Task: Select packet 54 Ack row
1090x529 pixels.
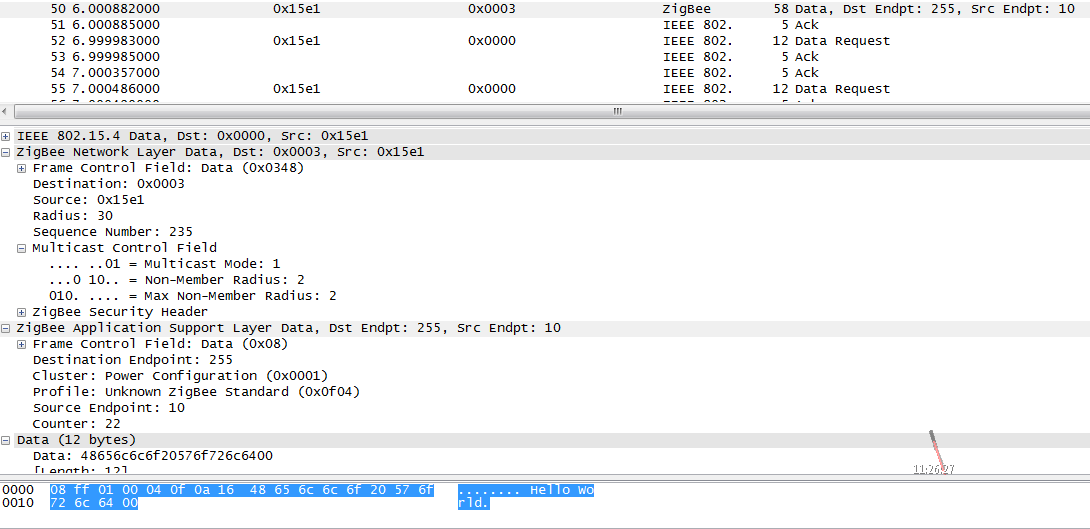Action: 545,73
